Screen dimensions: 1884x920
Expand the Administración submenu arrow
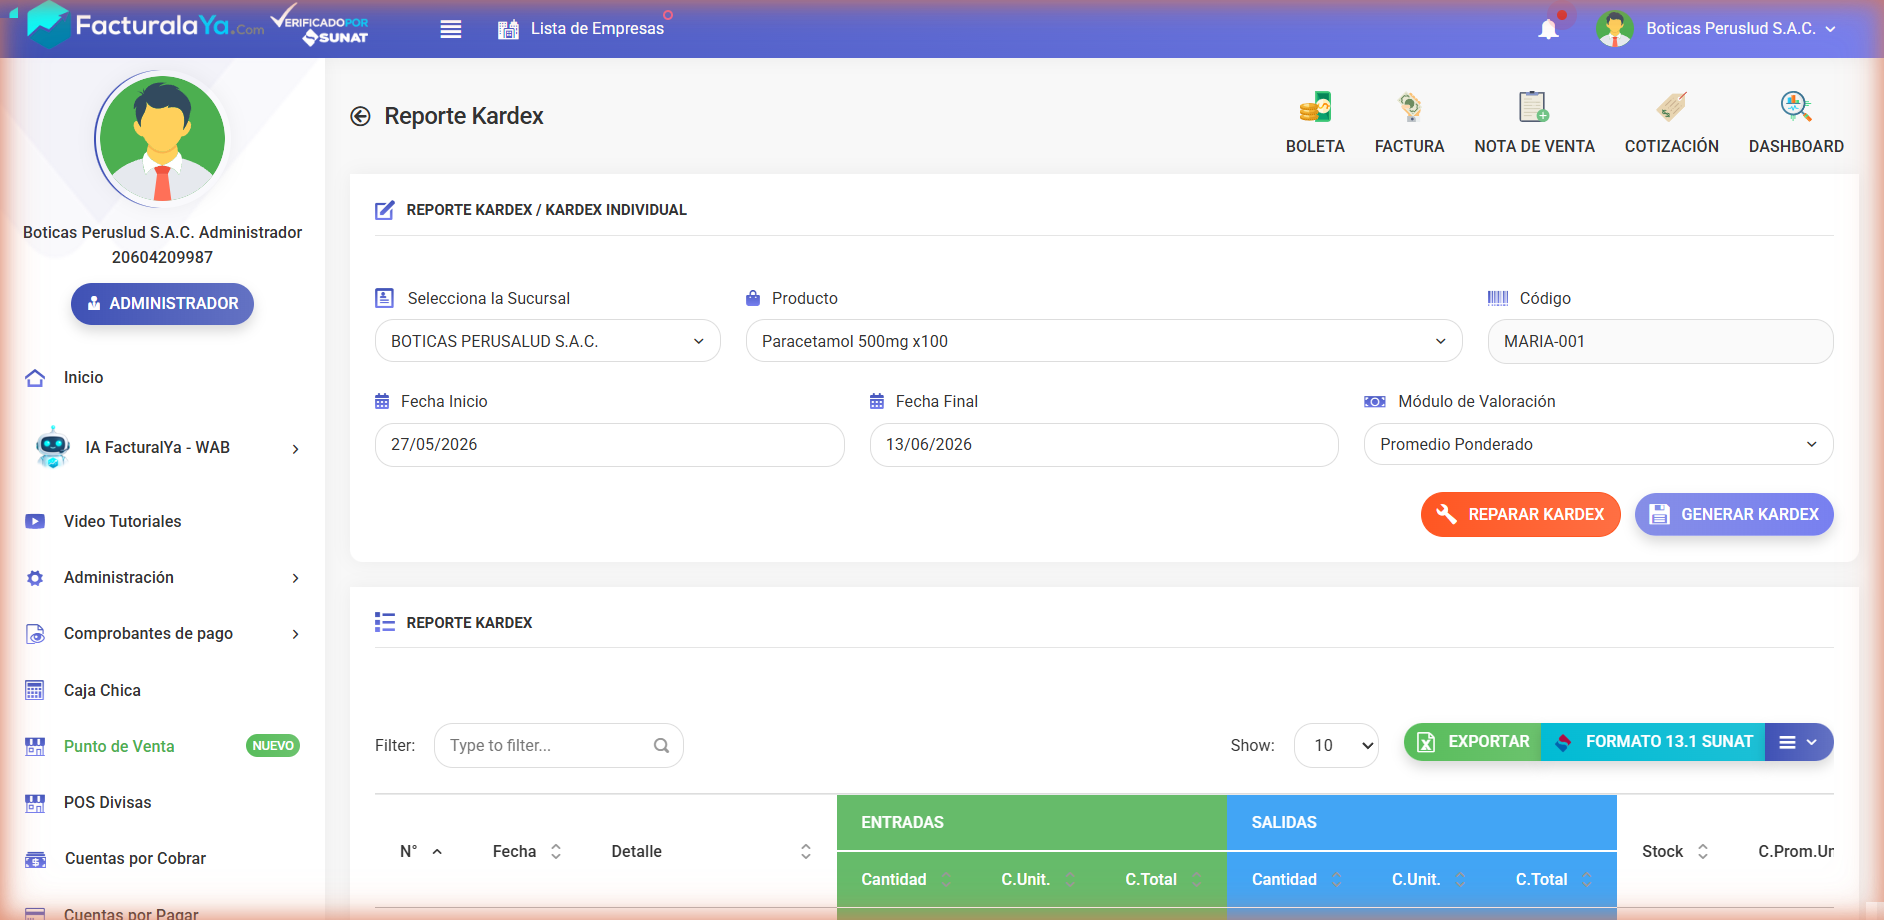[296, 578]
